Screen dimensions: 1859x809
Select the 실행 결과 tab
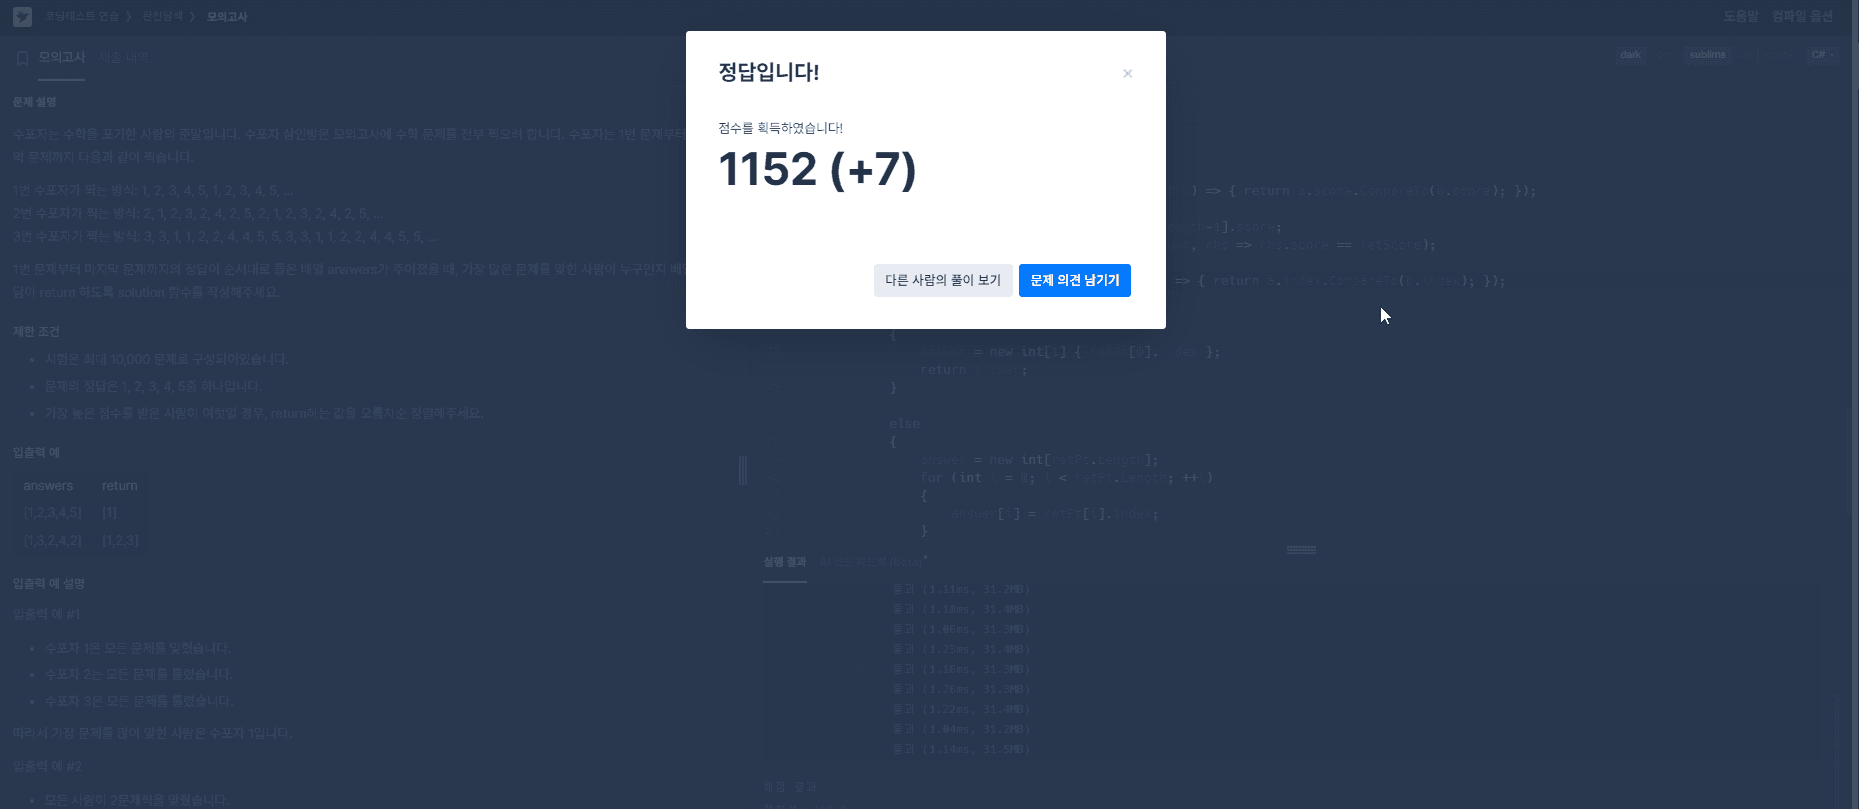click(785, 562)
